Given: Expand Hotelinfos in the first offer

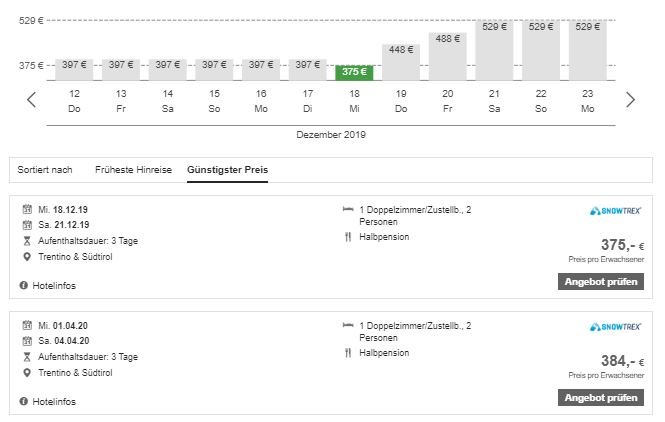Looking at the screenshot, I should [53, 286].
